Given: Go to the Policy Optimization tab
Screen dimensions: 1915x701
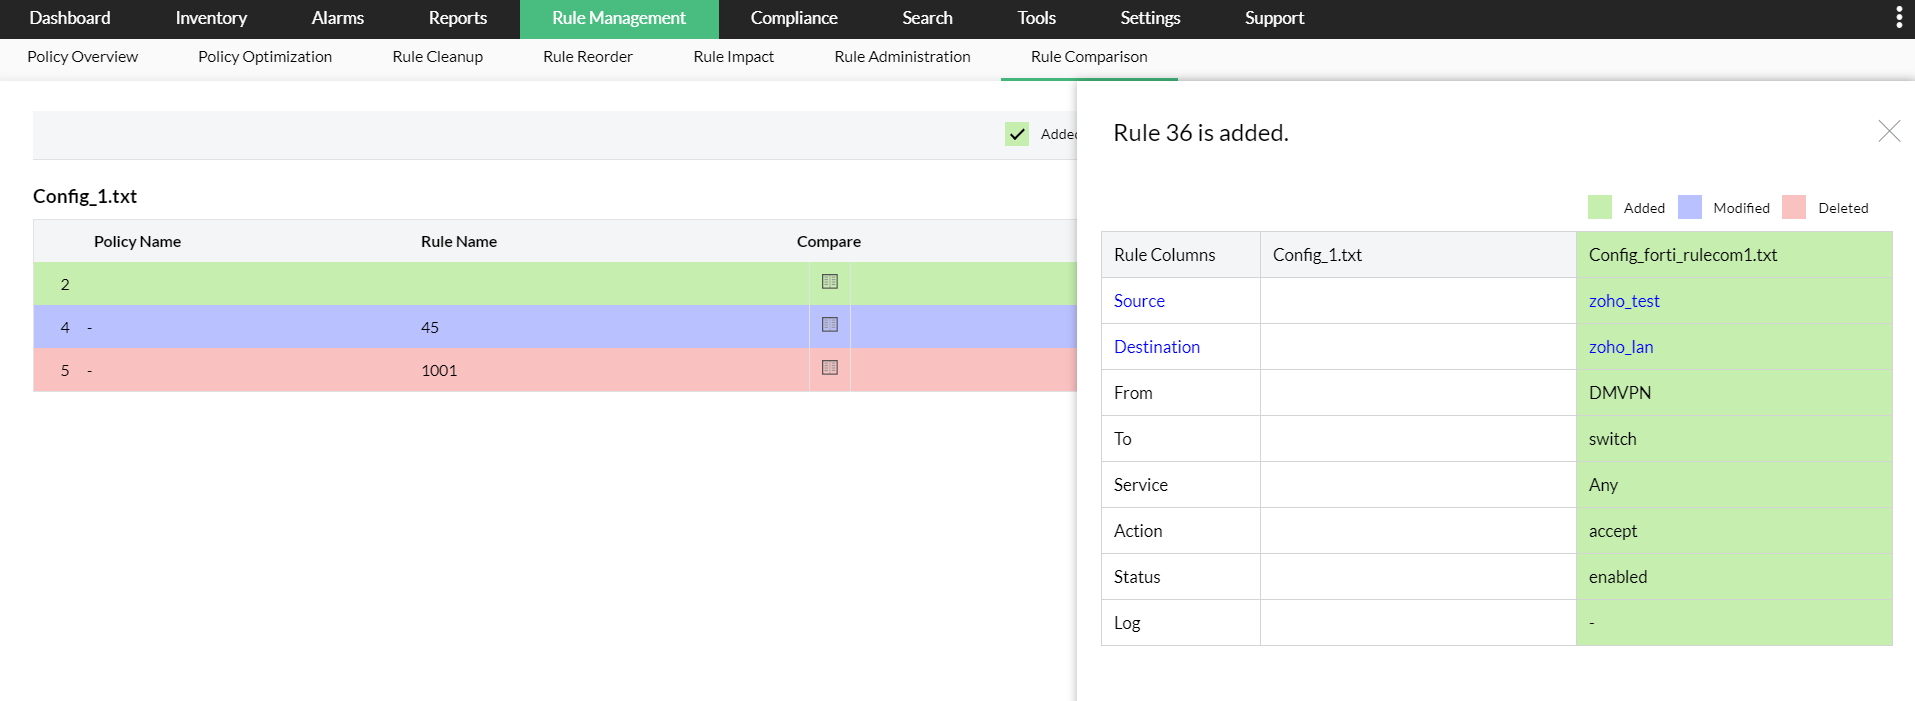Looking at the screenshot, I should coord(265,57).
